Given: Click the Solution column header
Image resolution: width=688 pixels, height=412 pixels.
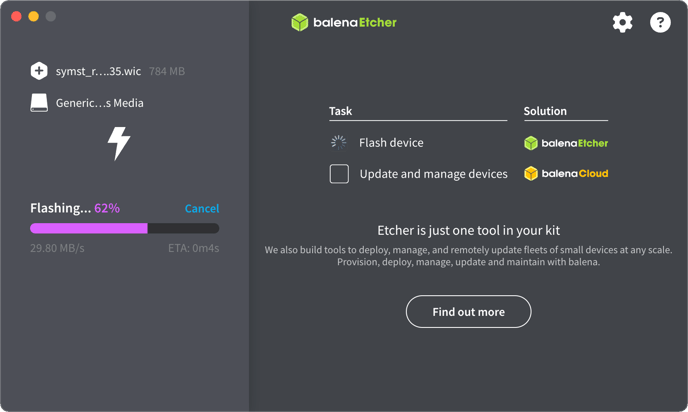Looking at the screenshot, I should point(545,111).
